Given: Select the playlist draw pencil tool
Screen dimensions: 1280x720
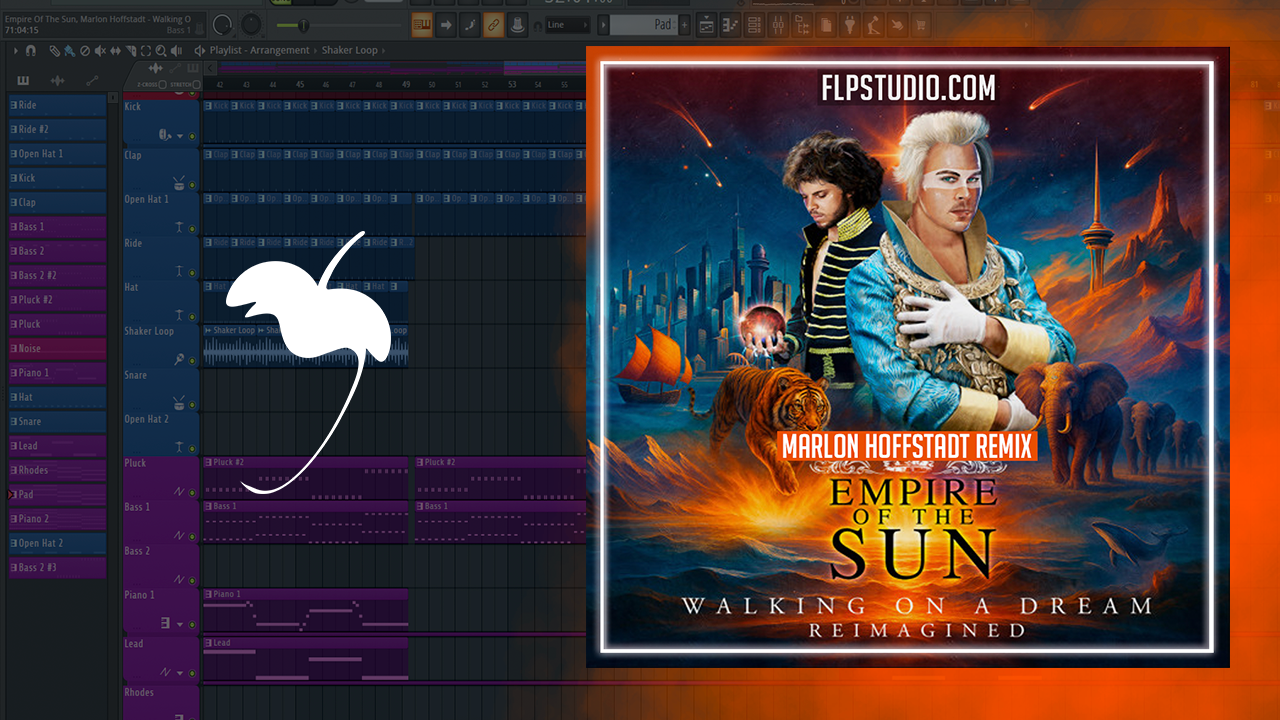Looking at the screenshot, I should 55,50.
